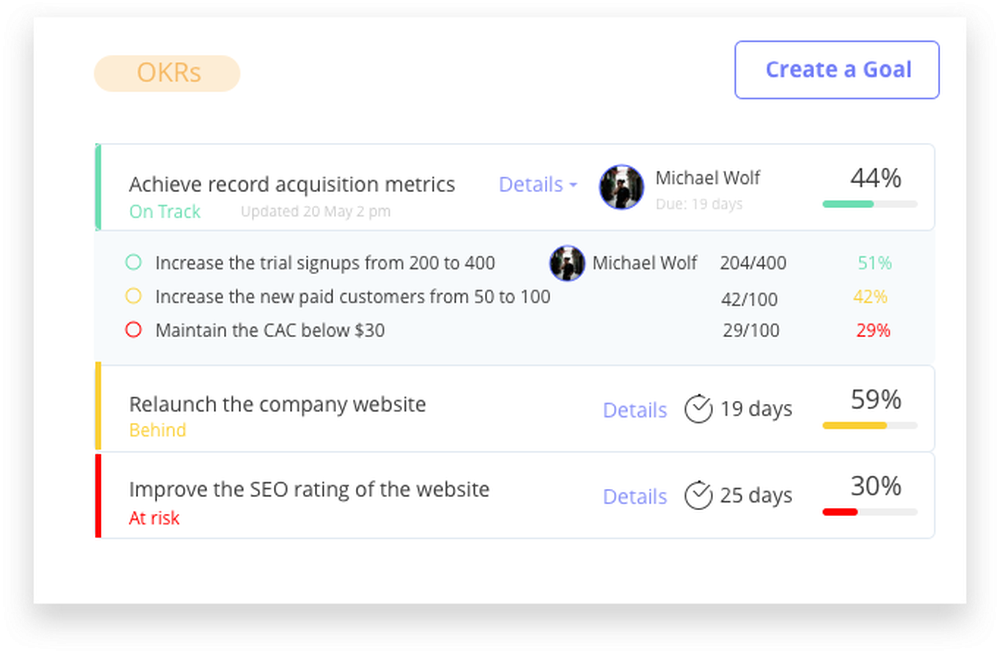
Task: Select the red circle for CAC result
Action: 133,330
